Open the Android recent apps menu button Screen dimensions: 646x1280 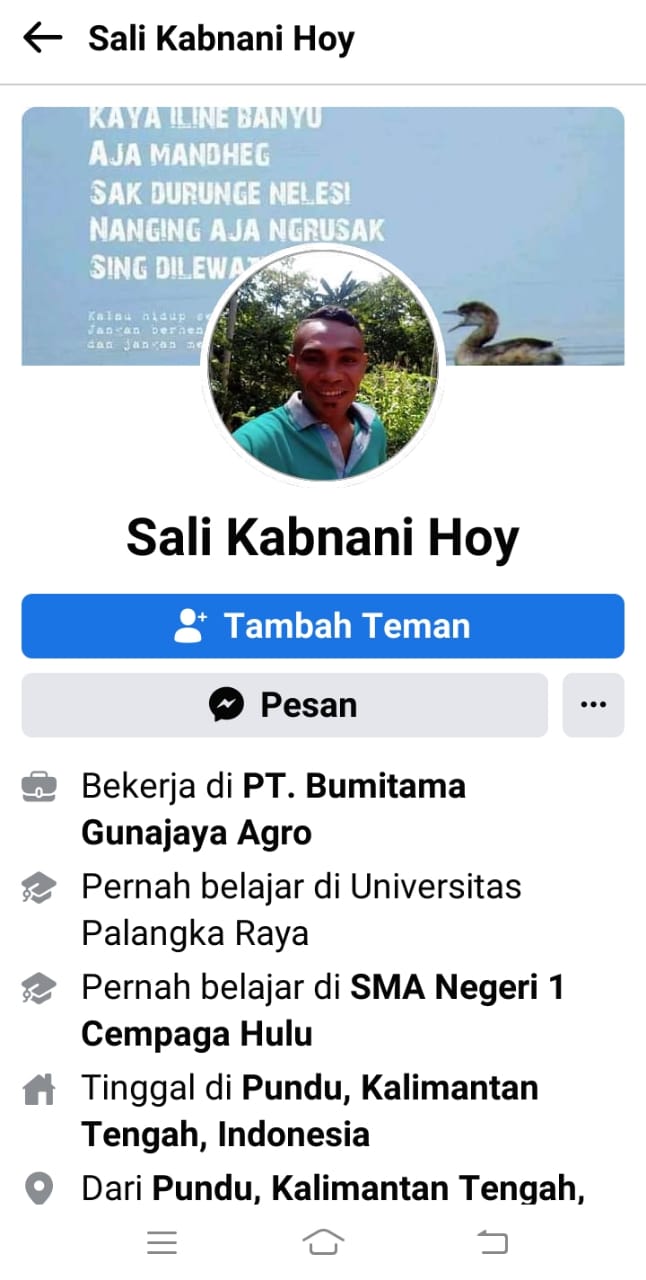(x=162, y=1243)
